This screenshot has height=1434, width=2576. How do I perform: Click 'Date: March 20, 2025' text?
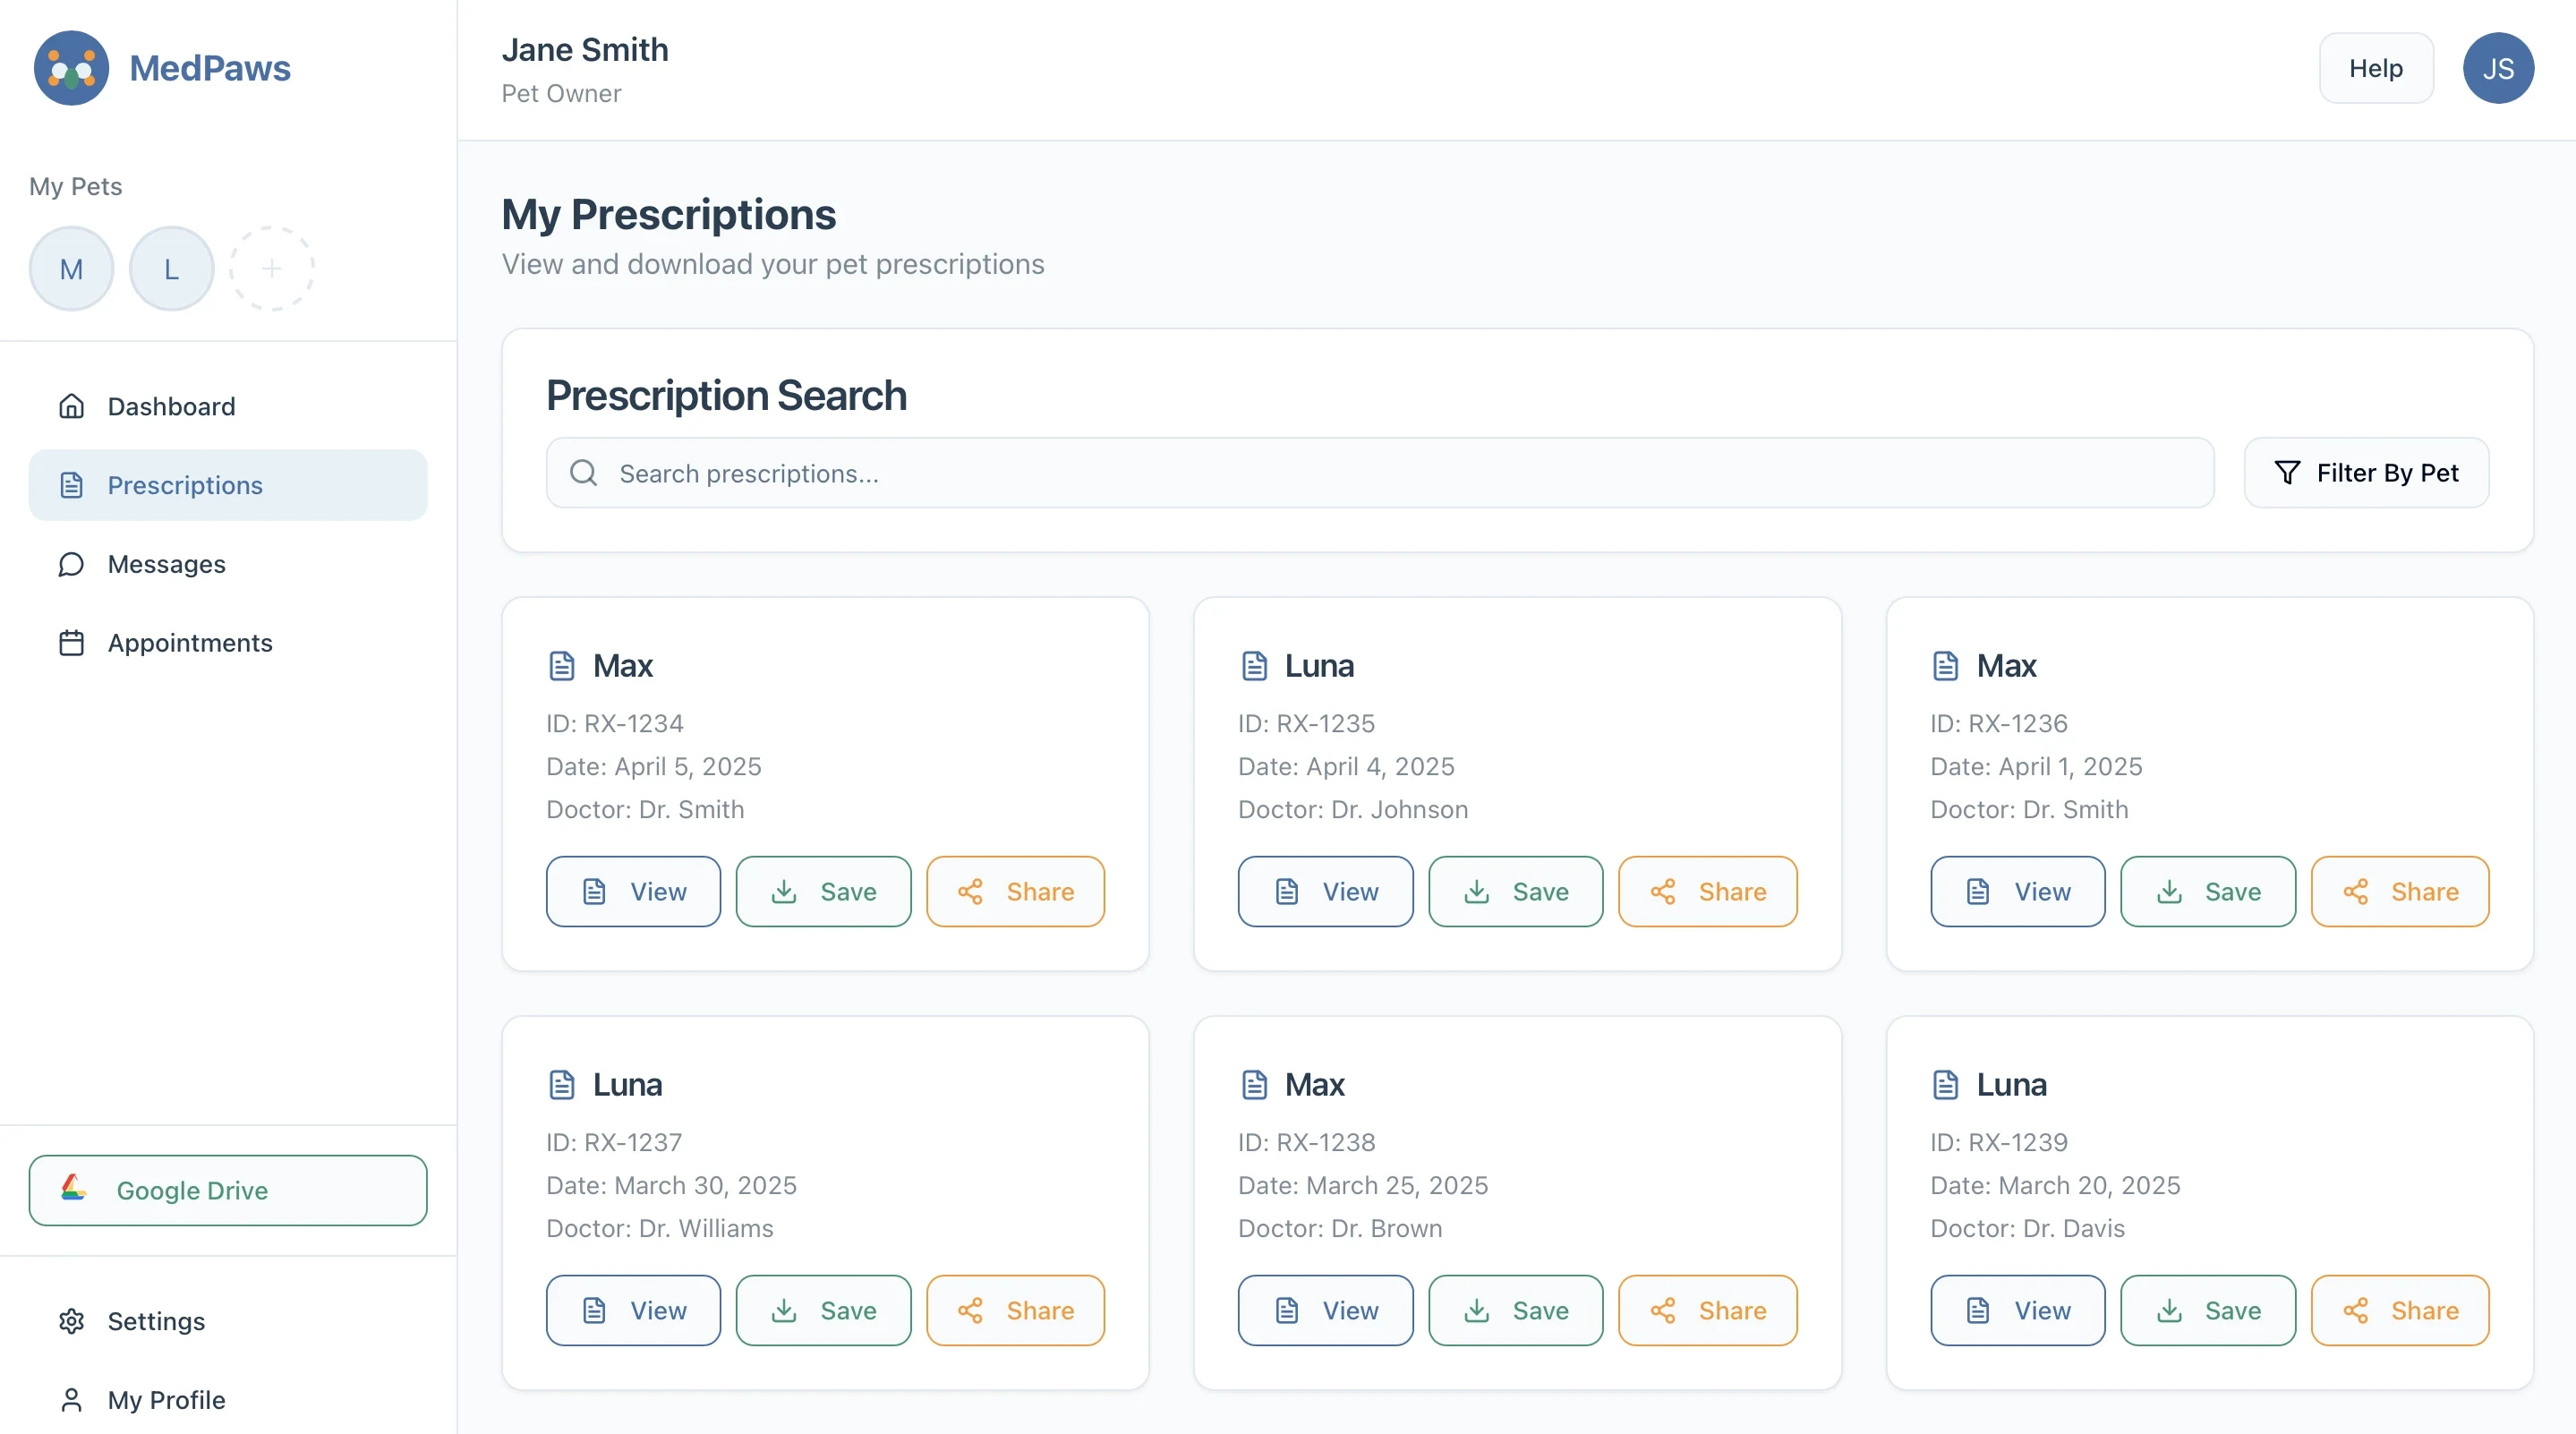click(x=2055, y=1185)
